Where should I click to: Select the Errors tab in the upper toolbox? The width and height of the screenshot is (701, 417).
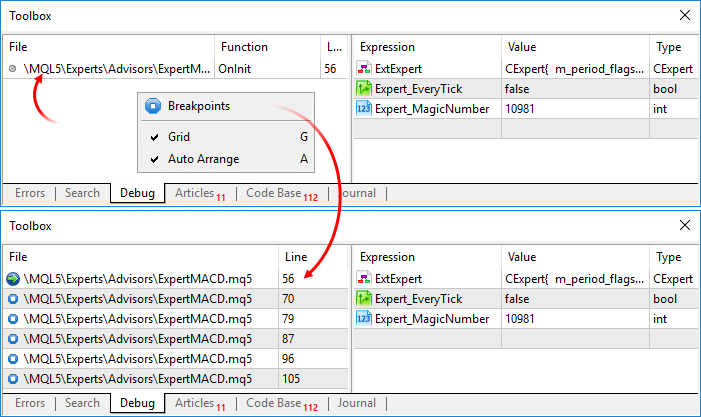pos(30,193)
